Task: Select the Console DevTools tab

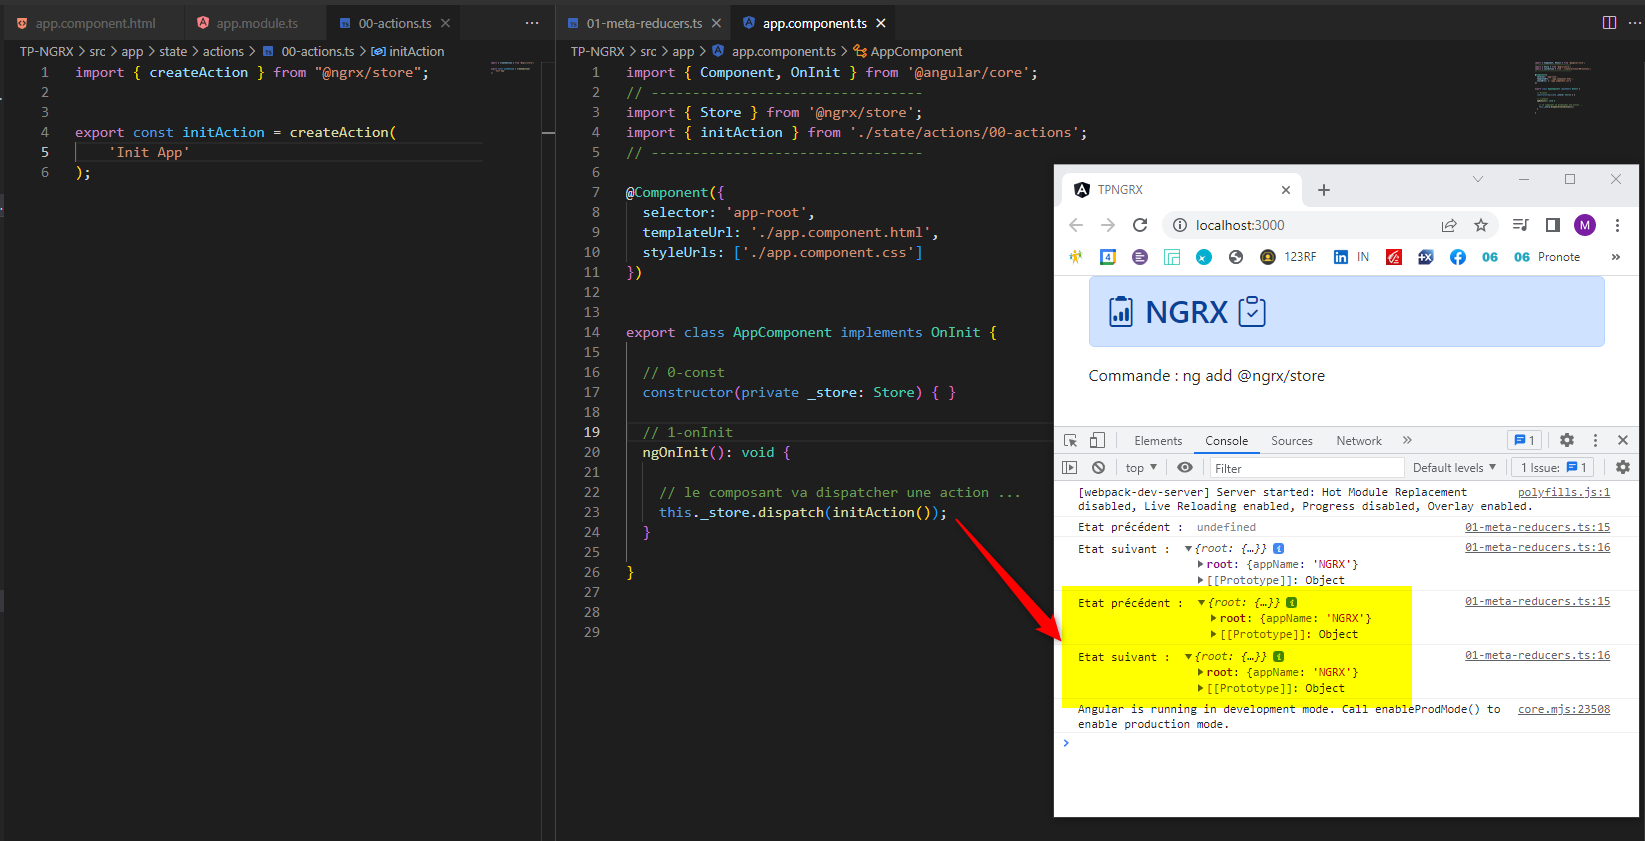Action: click(1226, 440)
